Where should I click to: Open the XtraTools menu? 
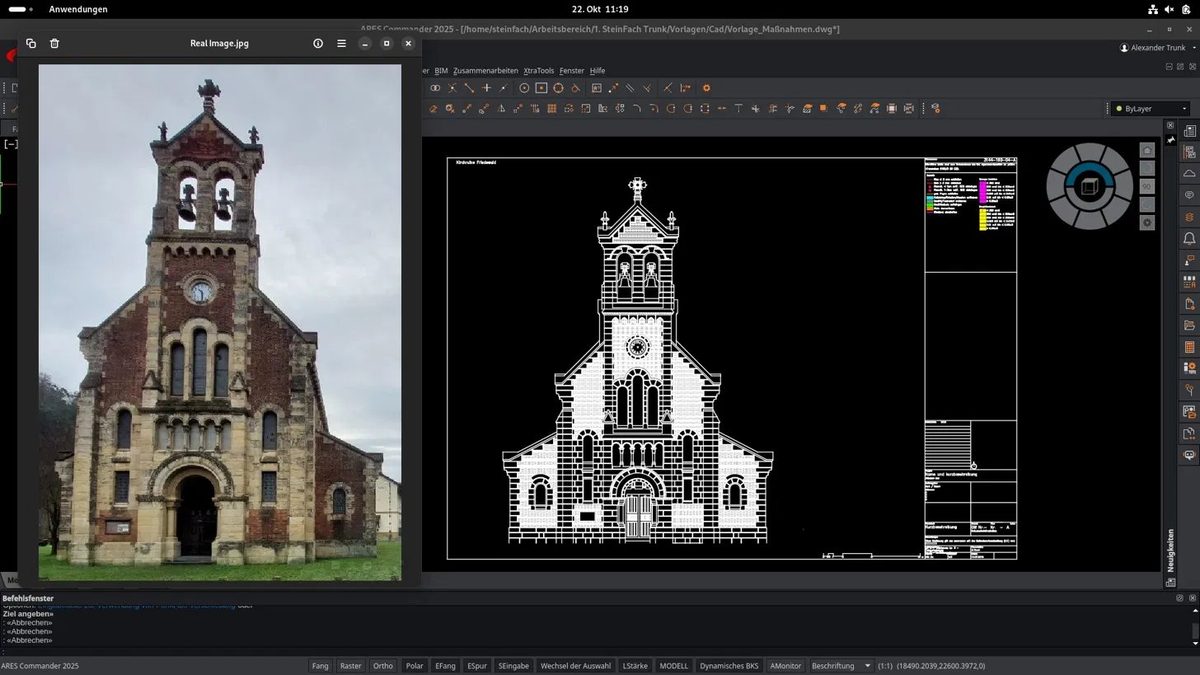pos(538,71)
